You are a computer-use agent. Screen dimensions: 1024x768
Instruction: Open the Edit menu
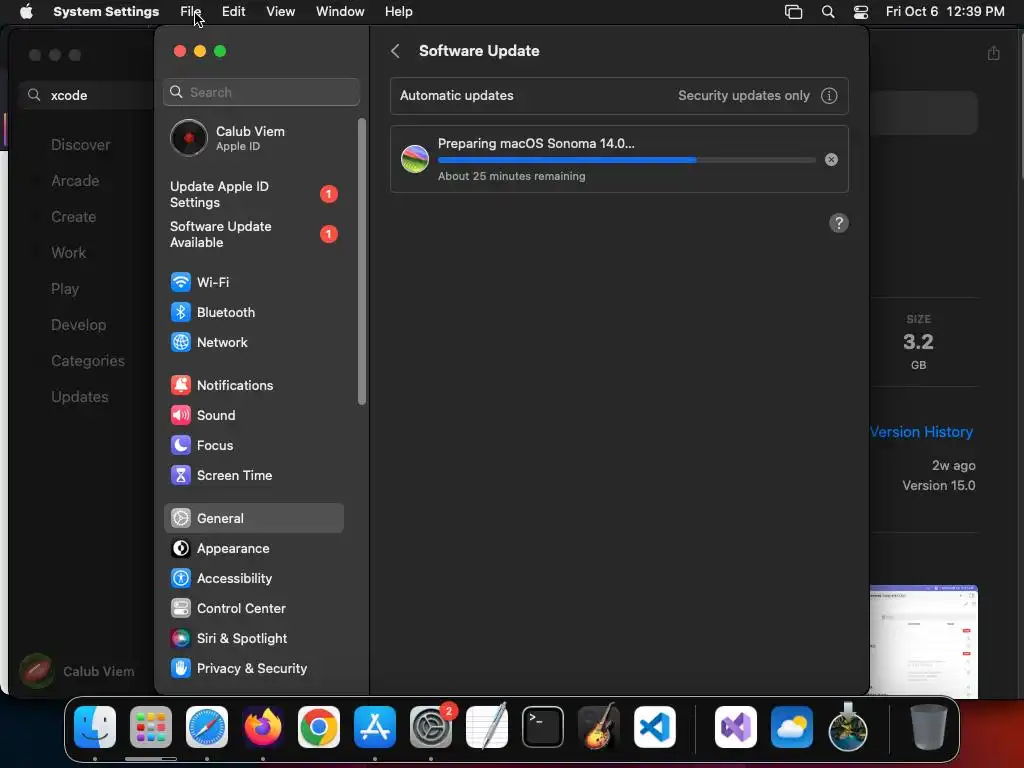click(233, 12)
